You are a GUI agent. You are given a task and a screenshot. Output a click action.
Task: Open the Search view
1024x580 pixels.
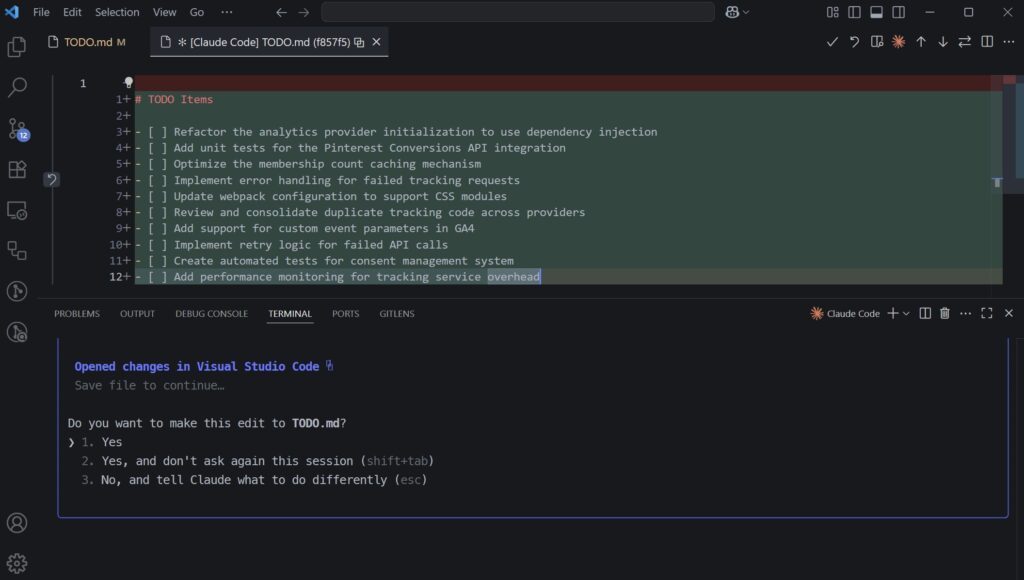pos(16,88)
